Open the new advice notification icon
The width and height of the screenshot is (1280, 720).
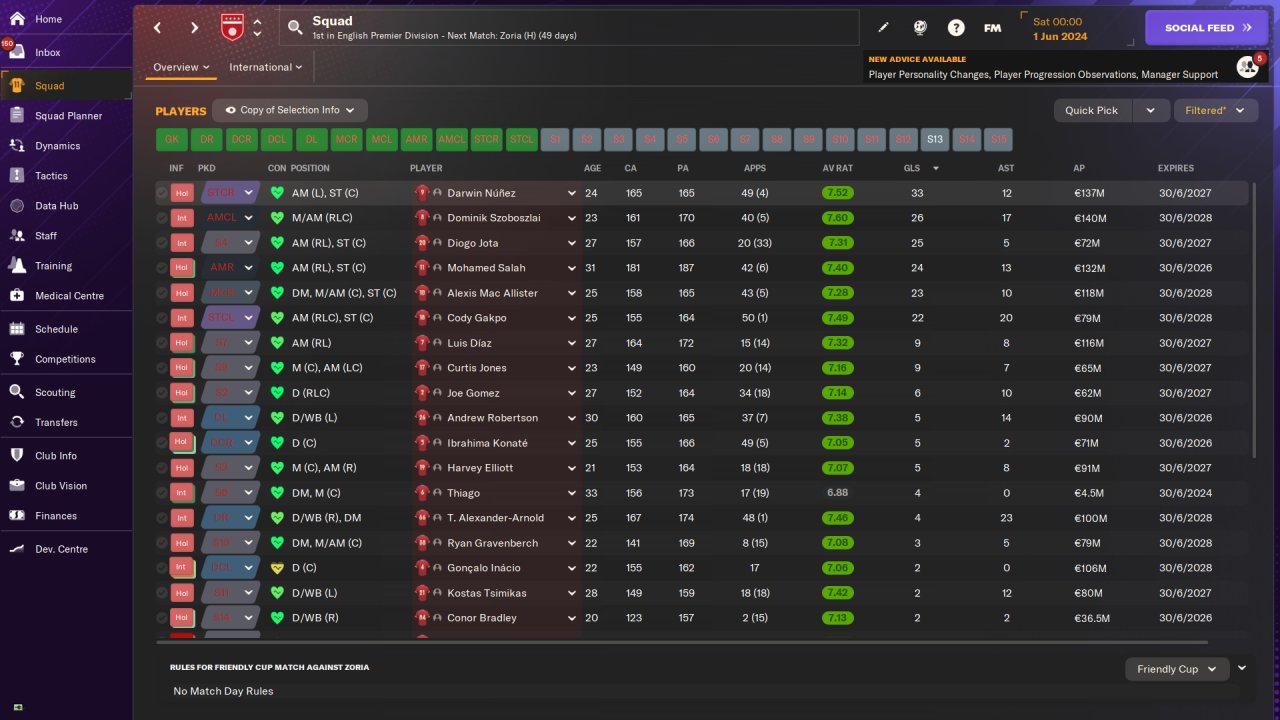tap(1247, 67)
